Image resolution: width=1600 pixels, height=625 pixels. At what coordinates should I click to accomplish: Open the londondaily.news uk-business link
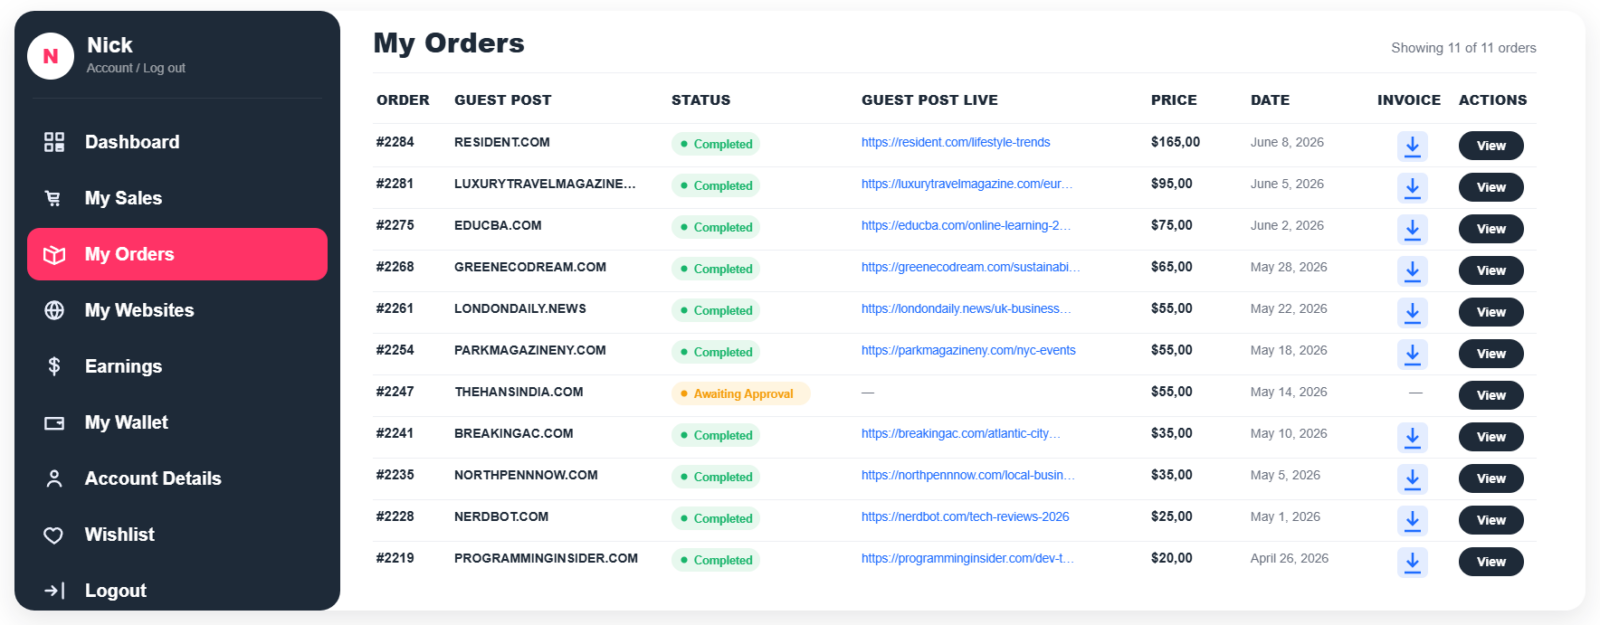point(966,309)
